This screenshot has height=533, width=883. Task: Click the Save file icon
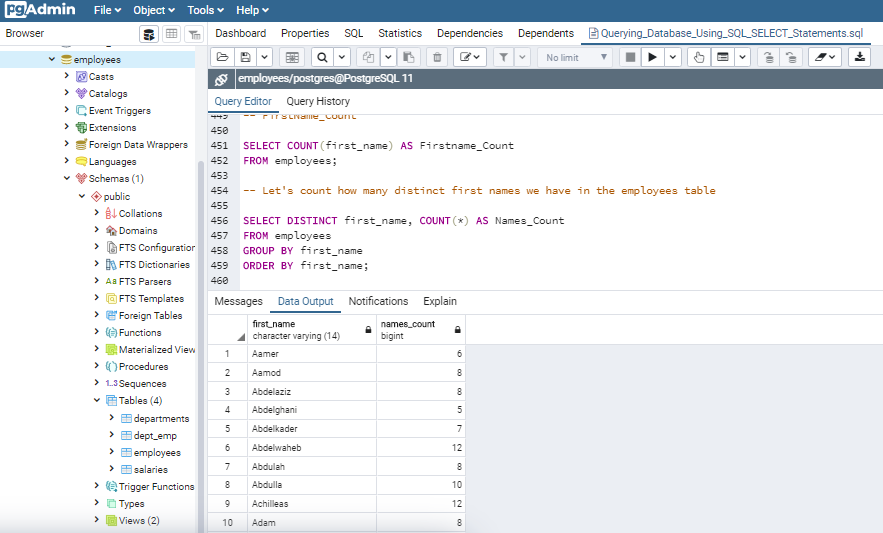(x=244, y=57)
